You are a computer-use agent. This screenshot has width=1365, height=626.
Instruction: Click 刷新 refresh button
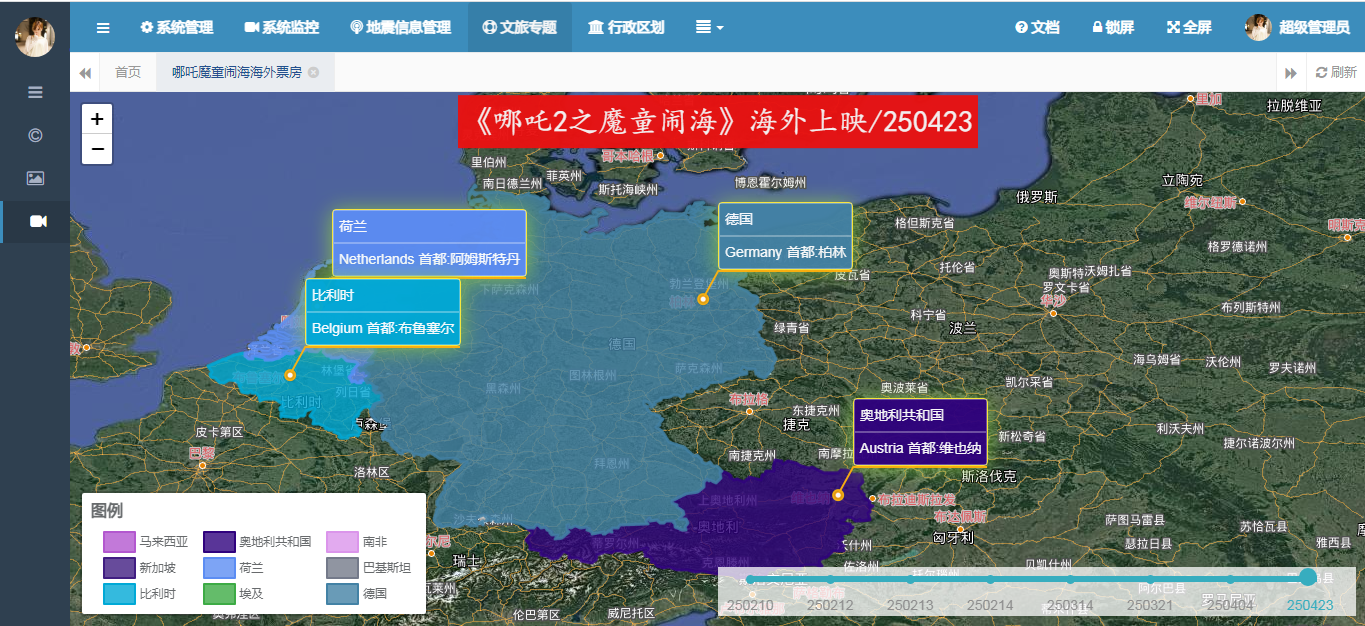click(1336, 72)
